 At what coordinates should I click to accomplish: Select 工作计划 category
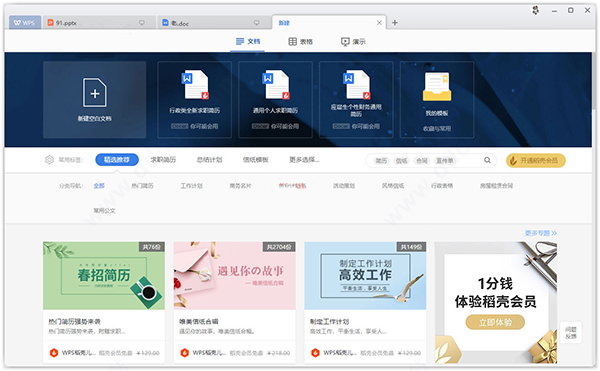pyautogui.click(x=191, y=186)
